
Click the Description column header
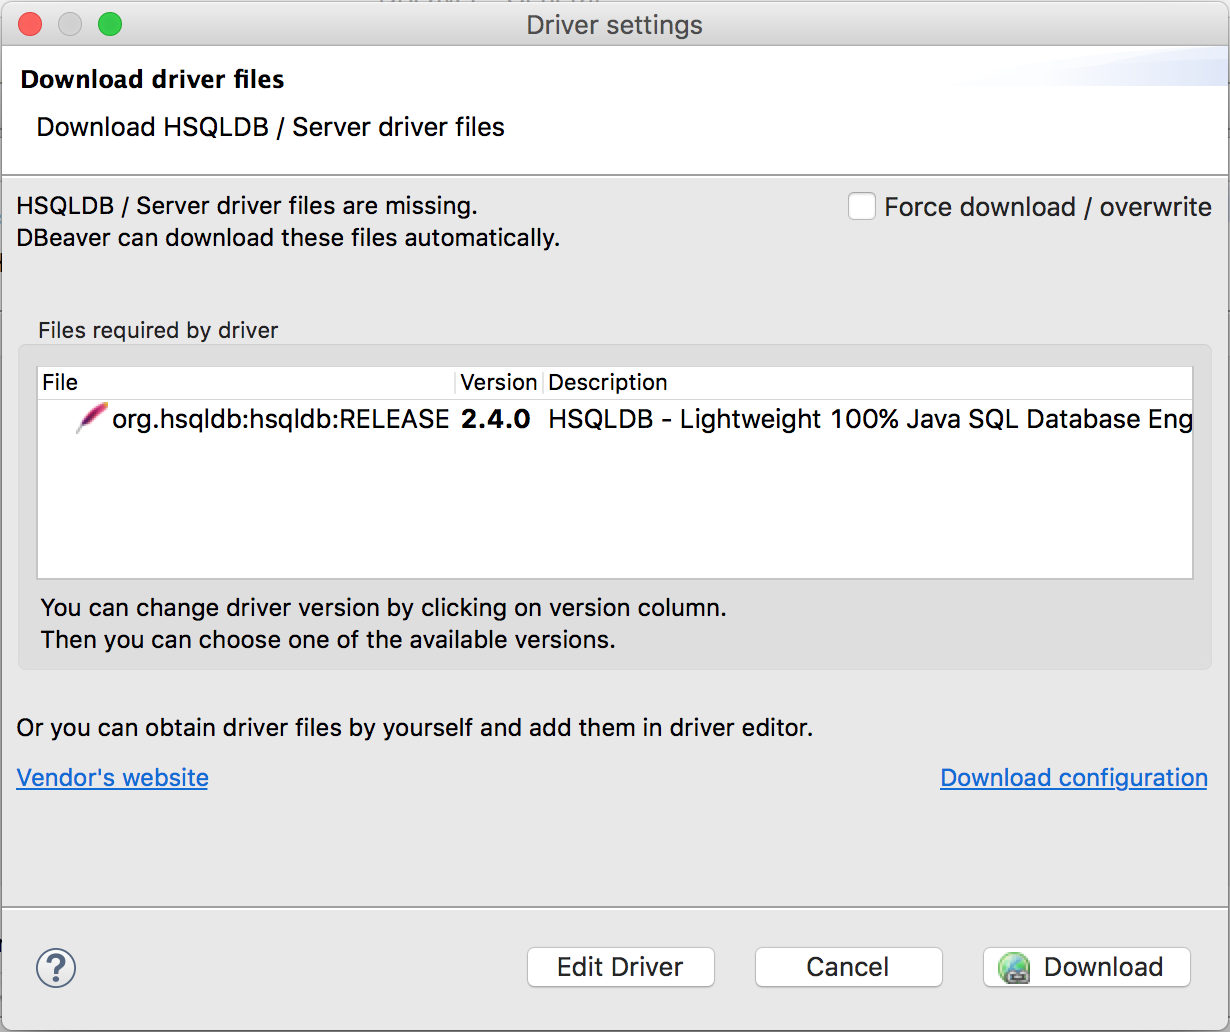[x=607, y=382]
